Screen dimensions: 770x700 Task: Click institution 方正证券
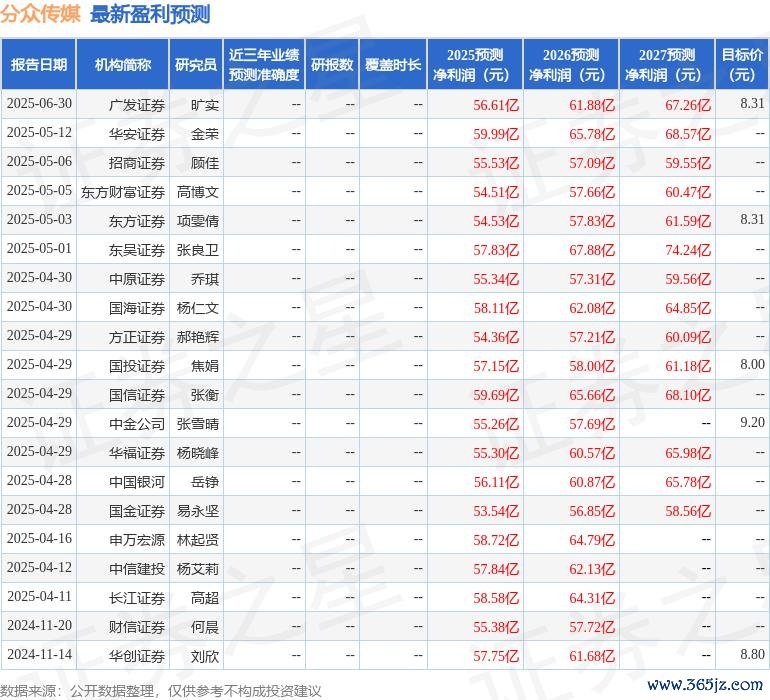[137, 337]
